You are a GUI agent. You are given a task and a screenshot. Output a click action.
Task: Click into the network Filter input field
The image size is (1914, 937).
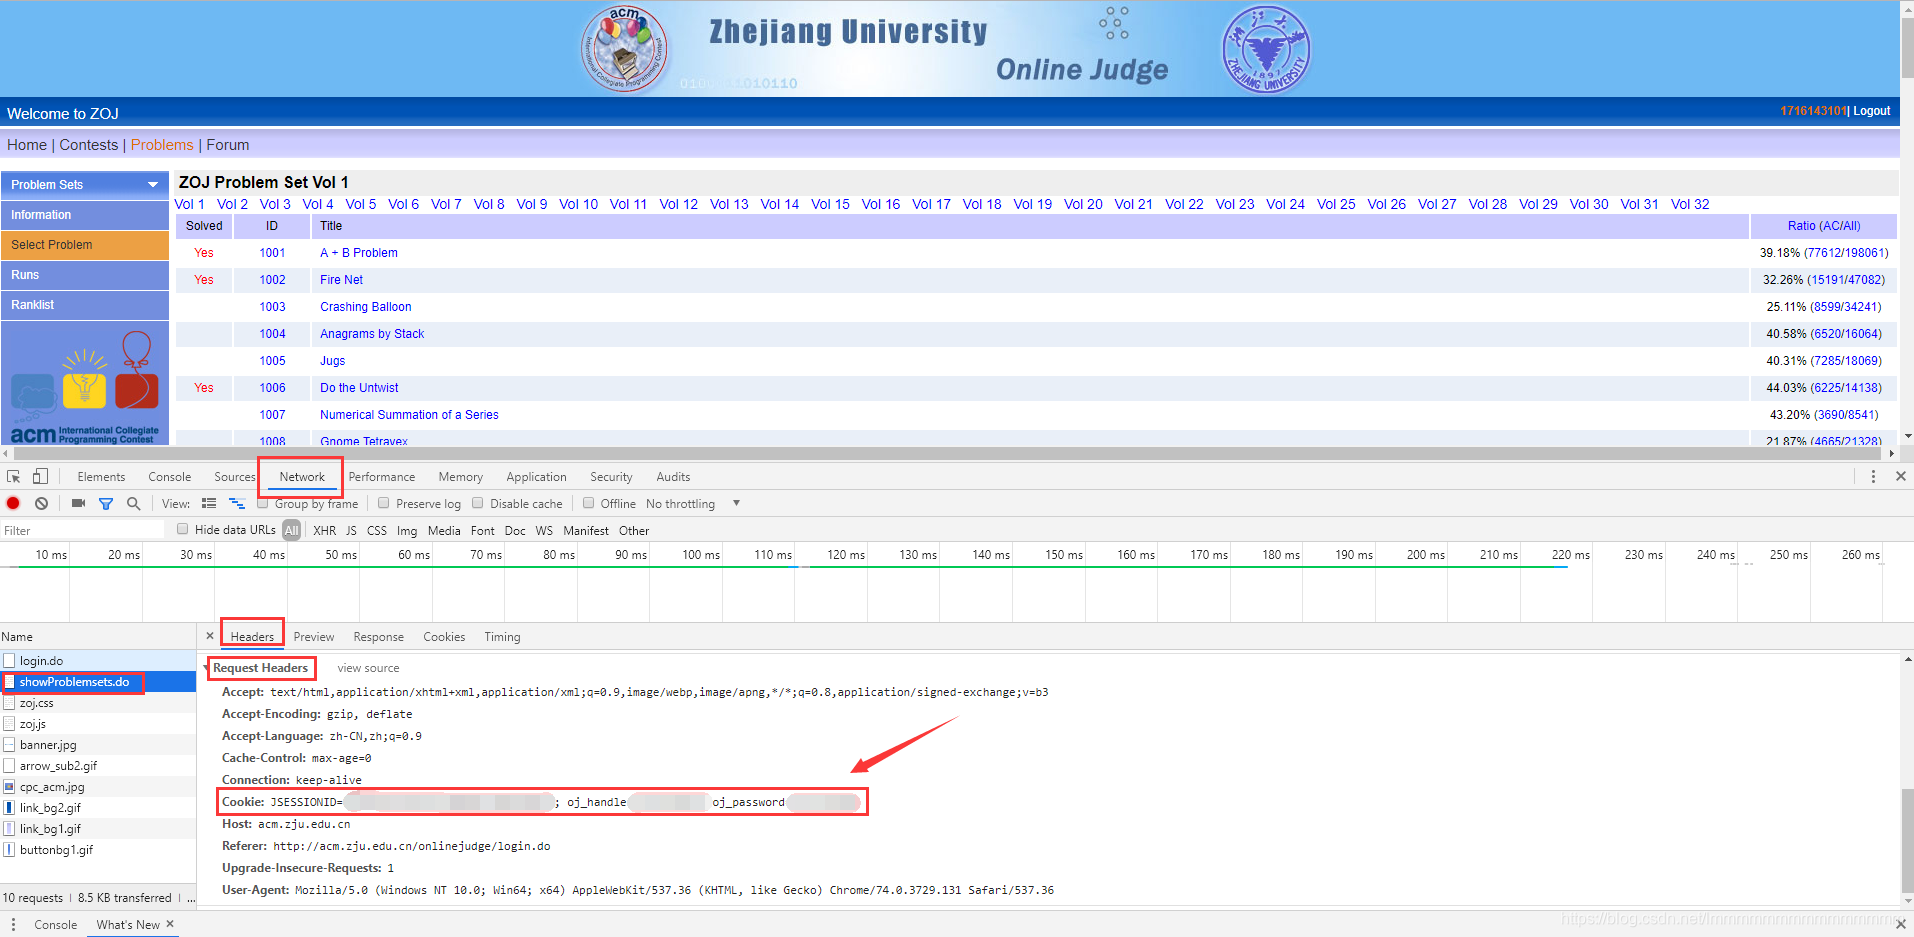82,530
